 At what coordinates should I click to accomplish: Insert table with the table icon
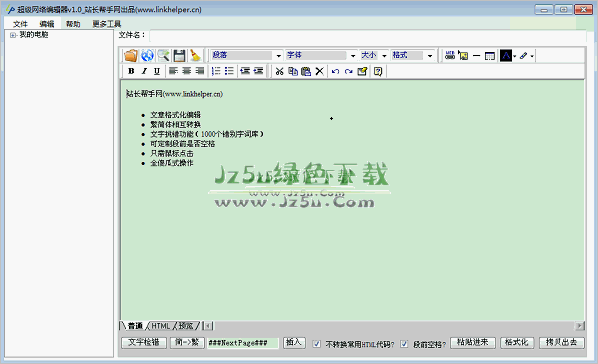click(490, 56)
